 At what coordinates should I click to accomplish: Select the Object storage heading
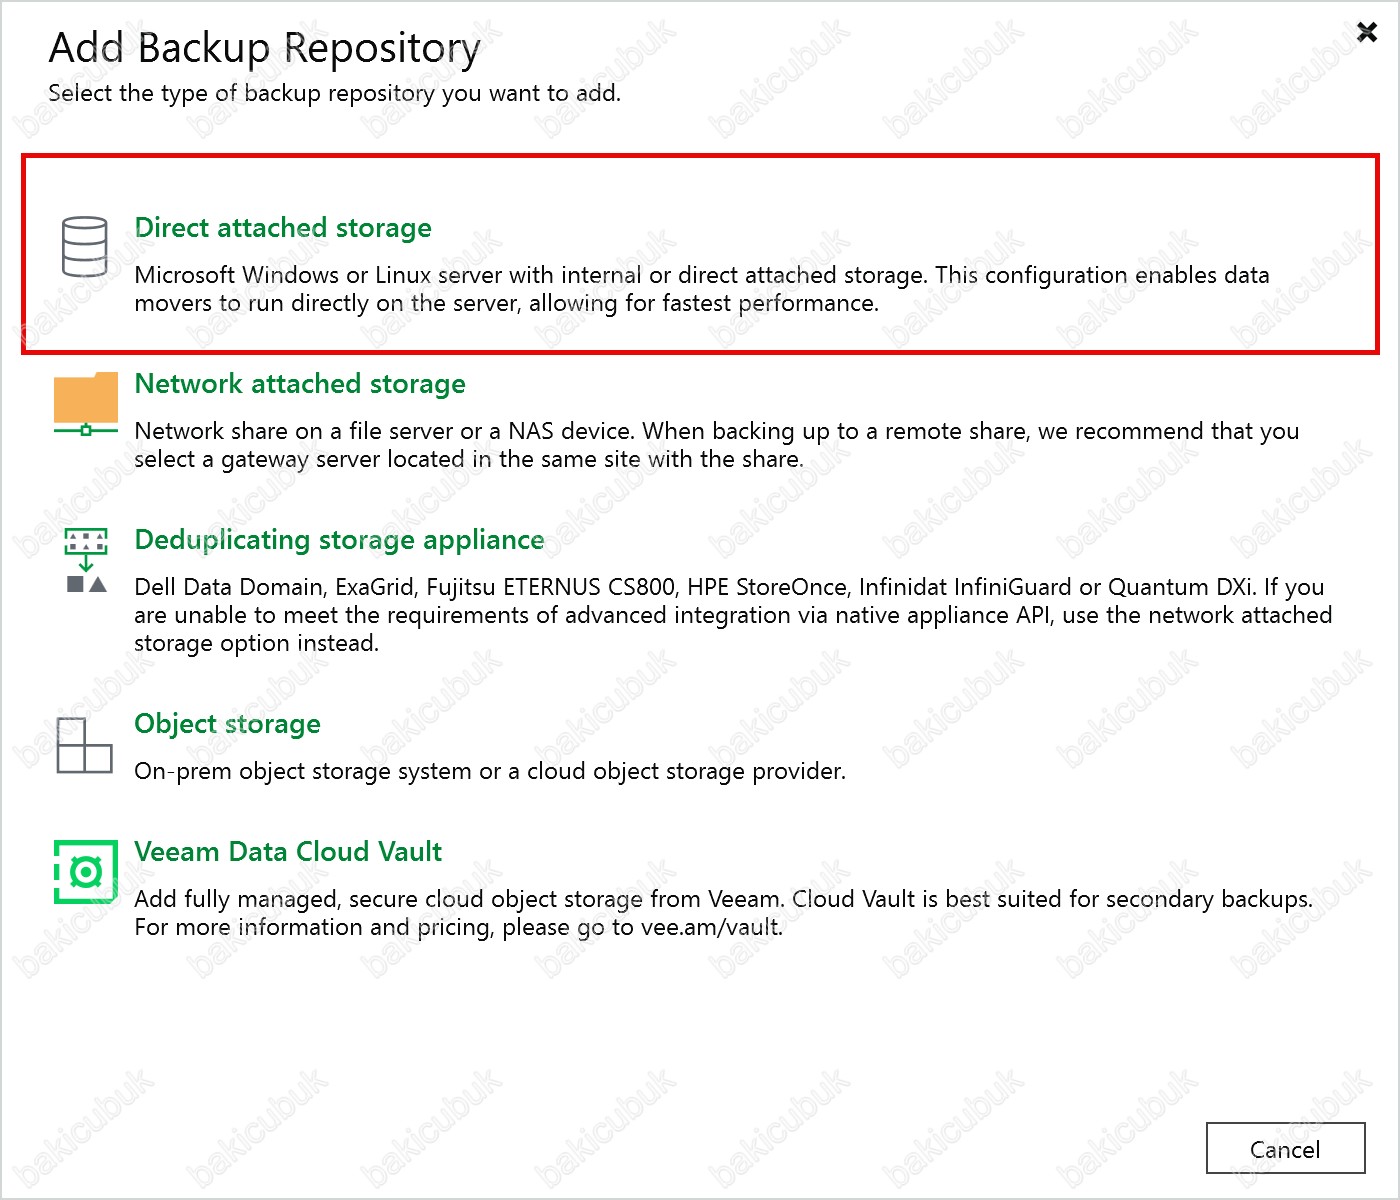click(227, 724)
